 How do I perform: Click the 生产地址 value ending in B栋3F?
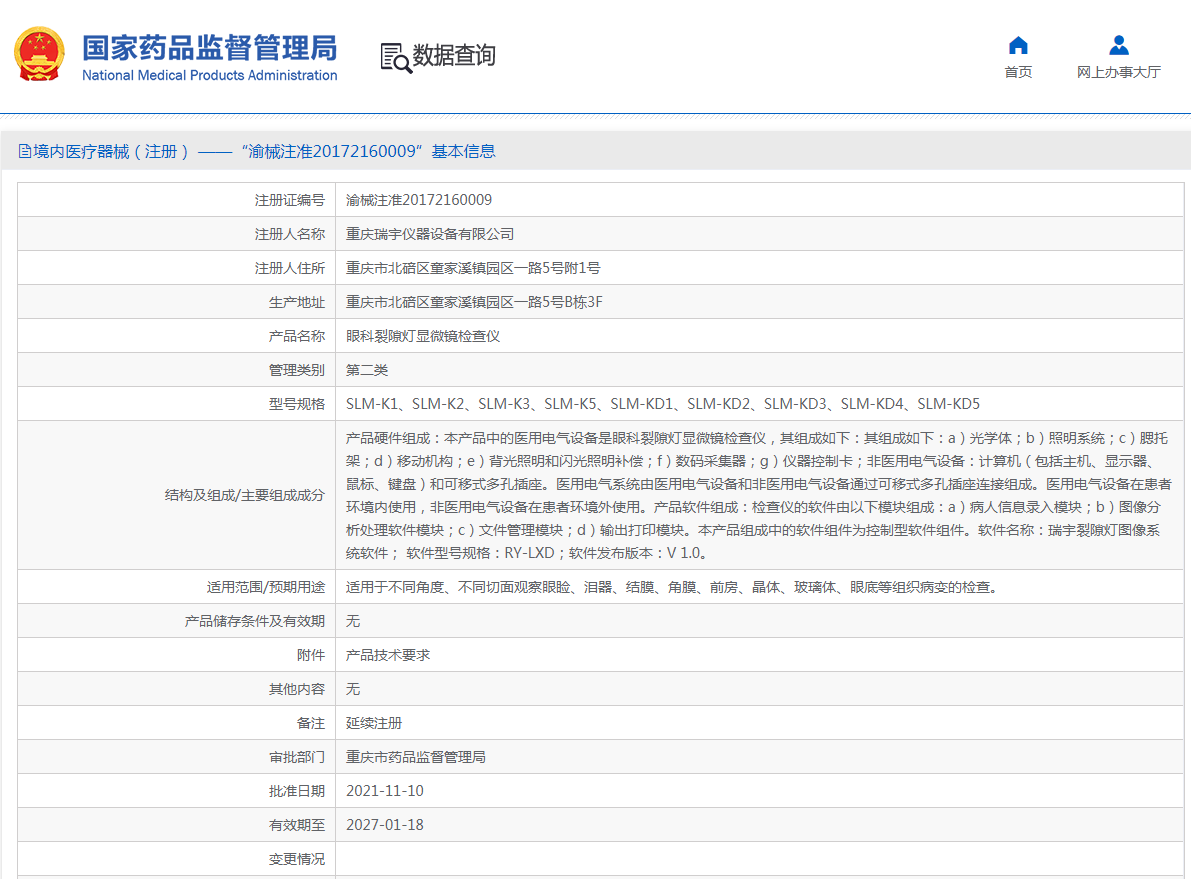[474, 302]
